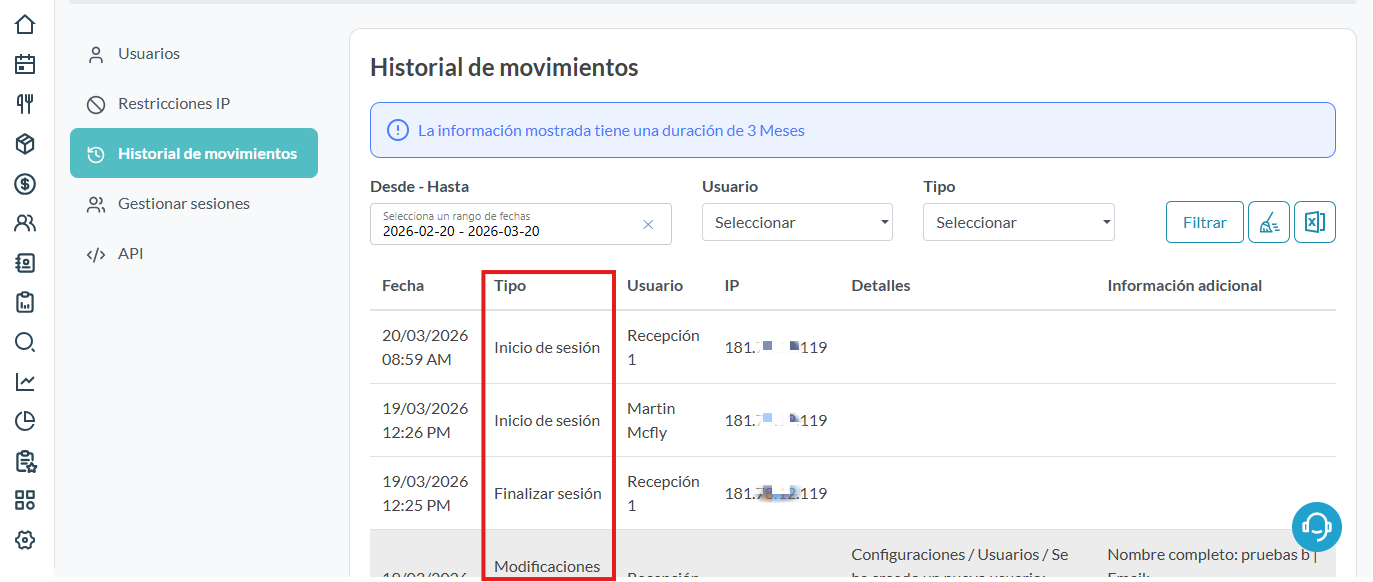1373x582 pixels.
Task: Open the Restricciones IP menu item
Action: tap(174, 104)
